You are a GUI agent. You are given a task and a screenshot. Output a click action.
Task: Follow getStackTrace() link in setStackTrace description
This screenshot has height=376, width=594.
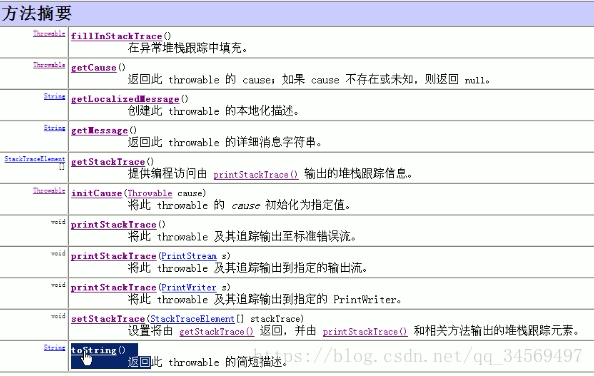pos(217,332)
